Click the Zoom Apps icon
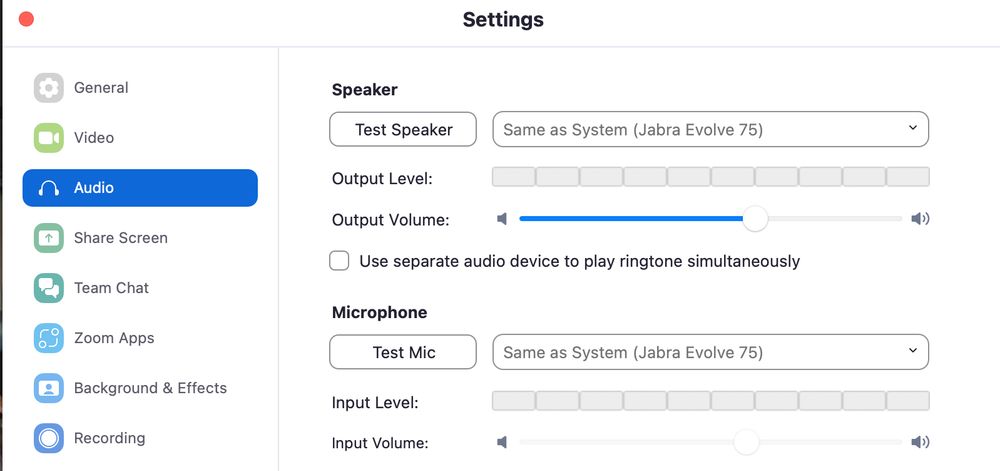Viewport: 1000px width, 471px height. tap(48, 338)
